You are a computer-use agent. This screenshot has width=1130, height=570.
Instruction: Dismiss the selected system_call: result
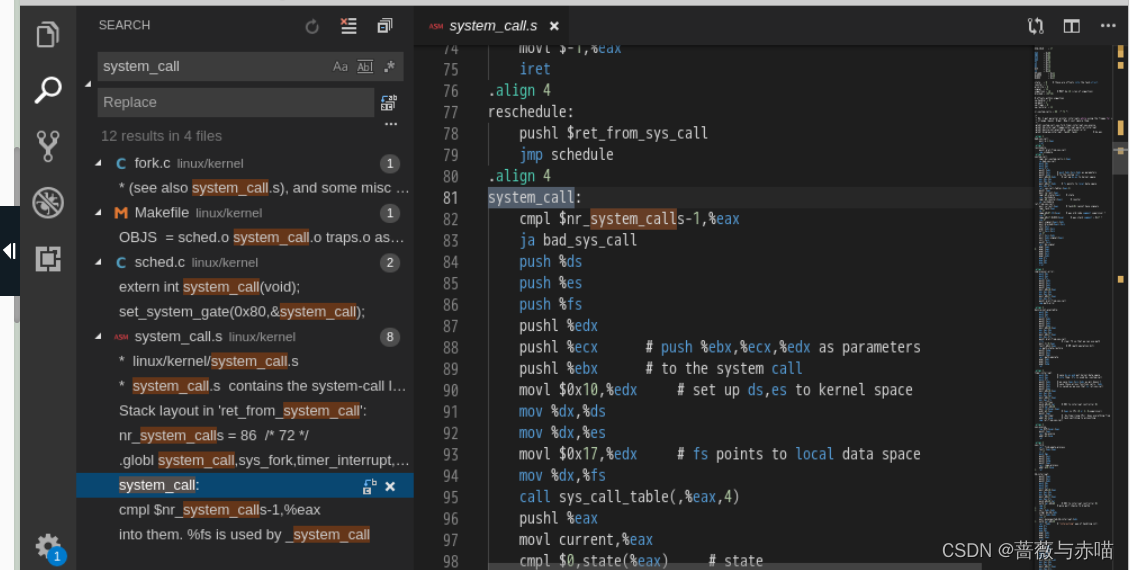tap(390, 486)
